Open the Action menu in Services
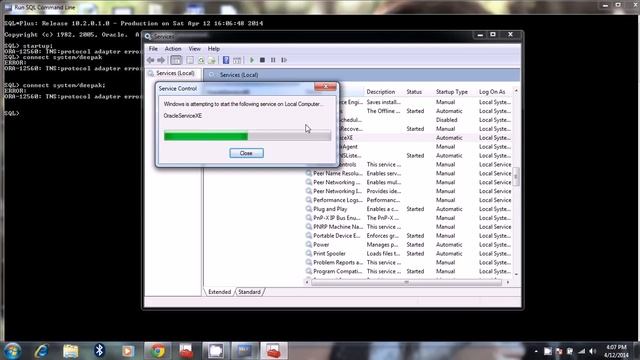This screenshot has height=360, width=640. click(x=173, y=49)
